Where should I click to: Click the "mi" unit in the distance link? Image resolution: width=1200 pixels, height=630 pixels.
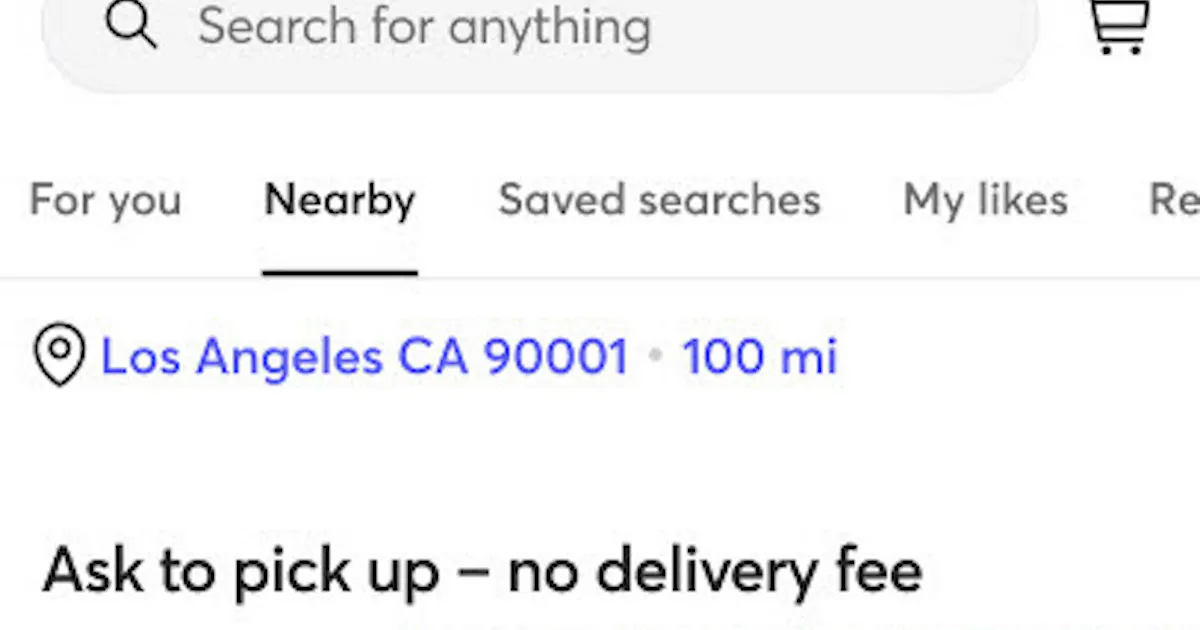click(x=808, y=356)
